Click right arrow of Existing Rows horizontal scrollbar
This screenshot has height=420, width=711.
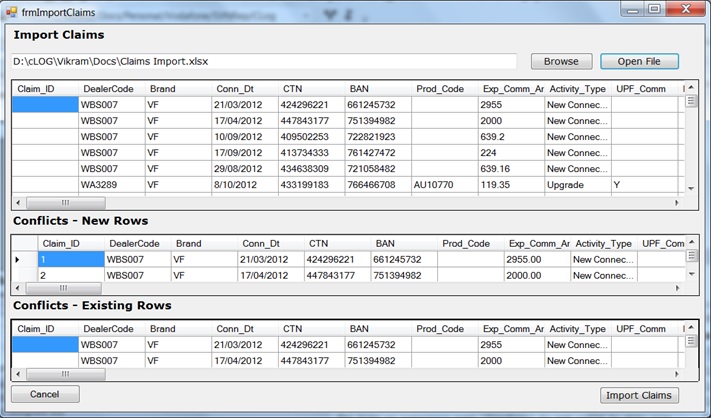[x=677, y=374]
